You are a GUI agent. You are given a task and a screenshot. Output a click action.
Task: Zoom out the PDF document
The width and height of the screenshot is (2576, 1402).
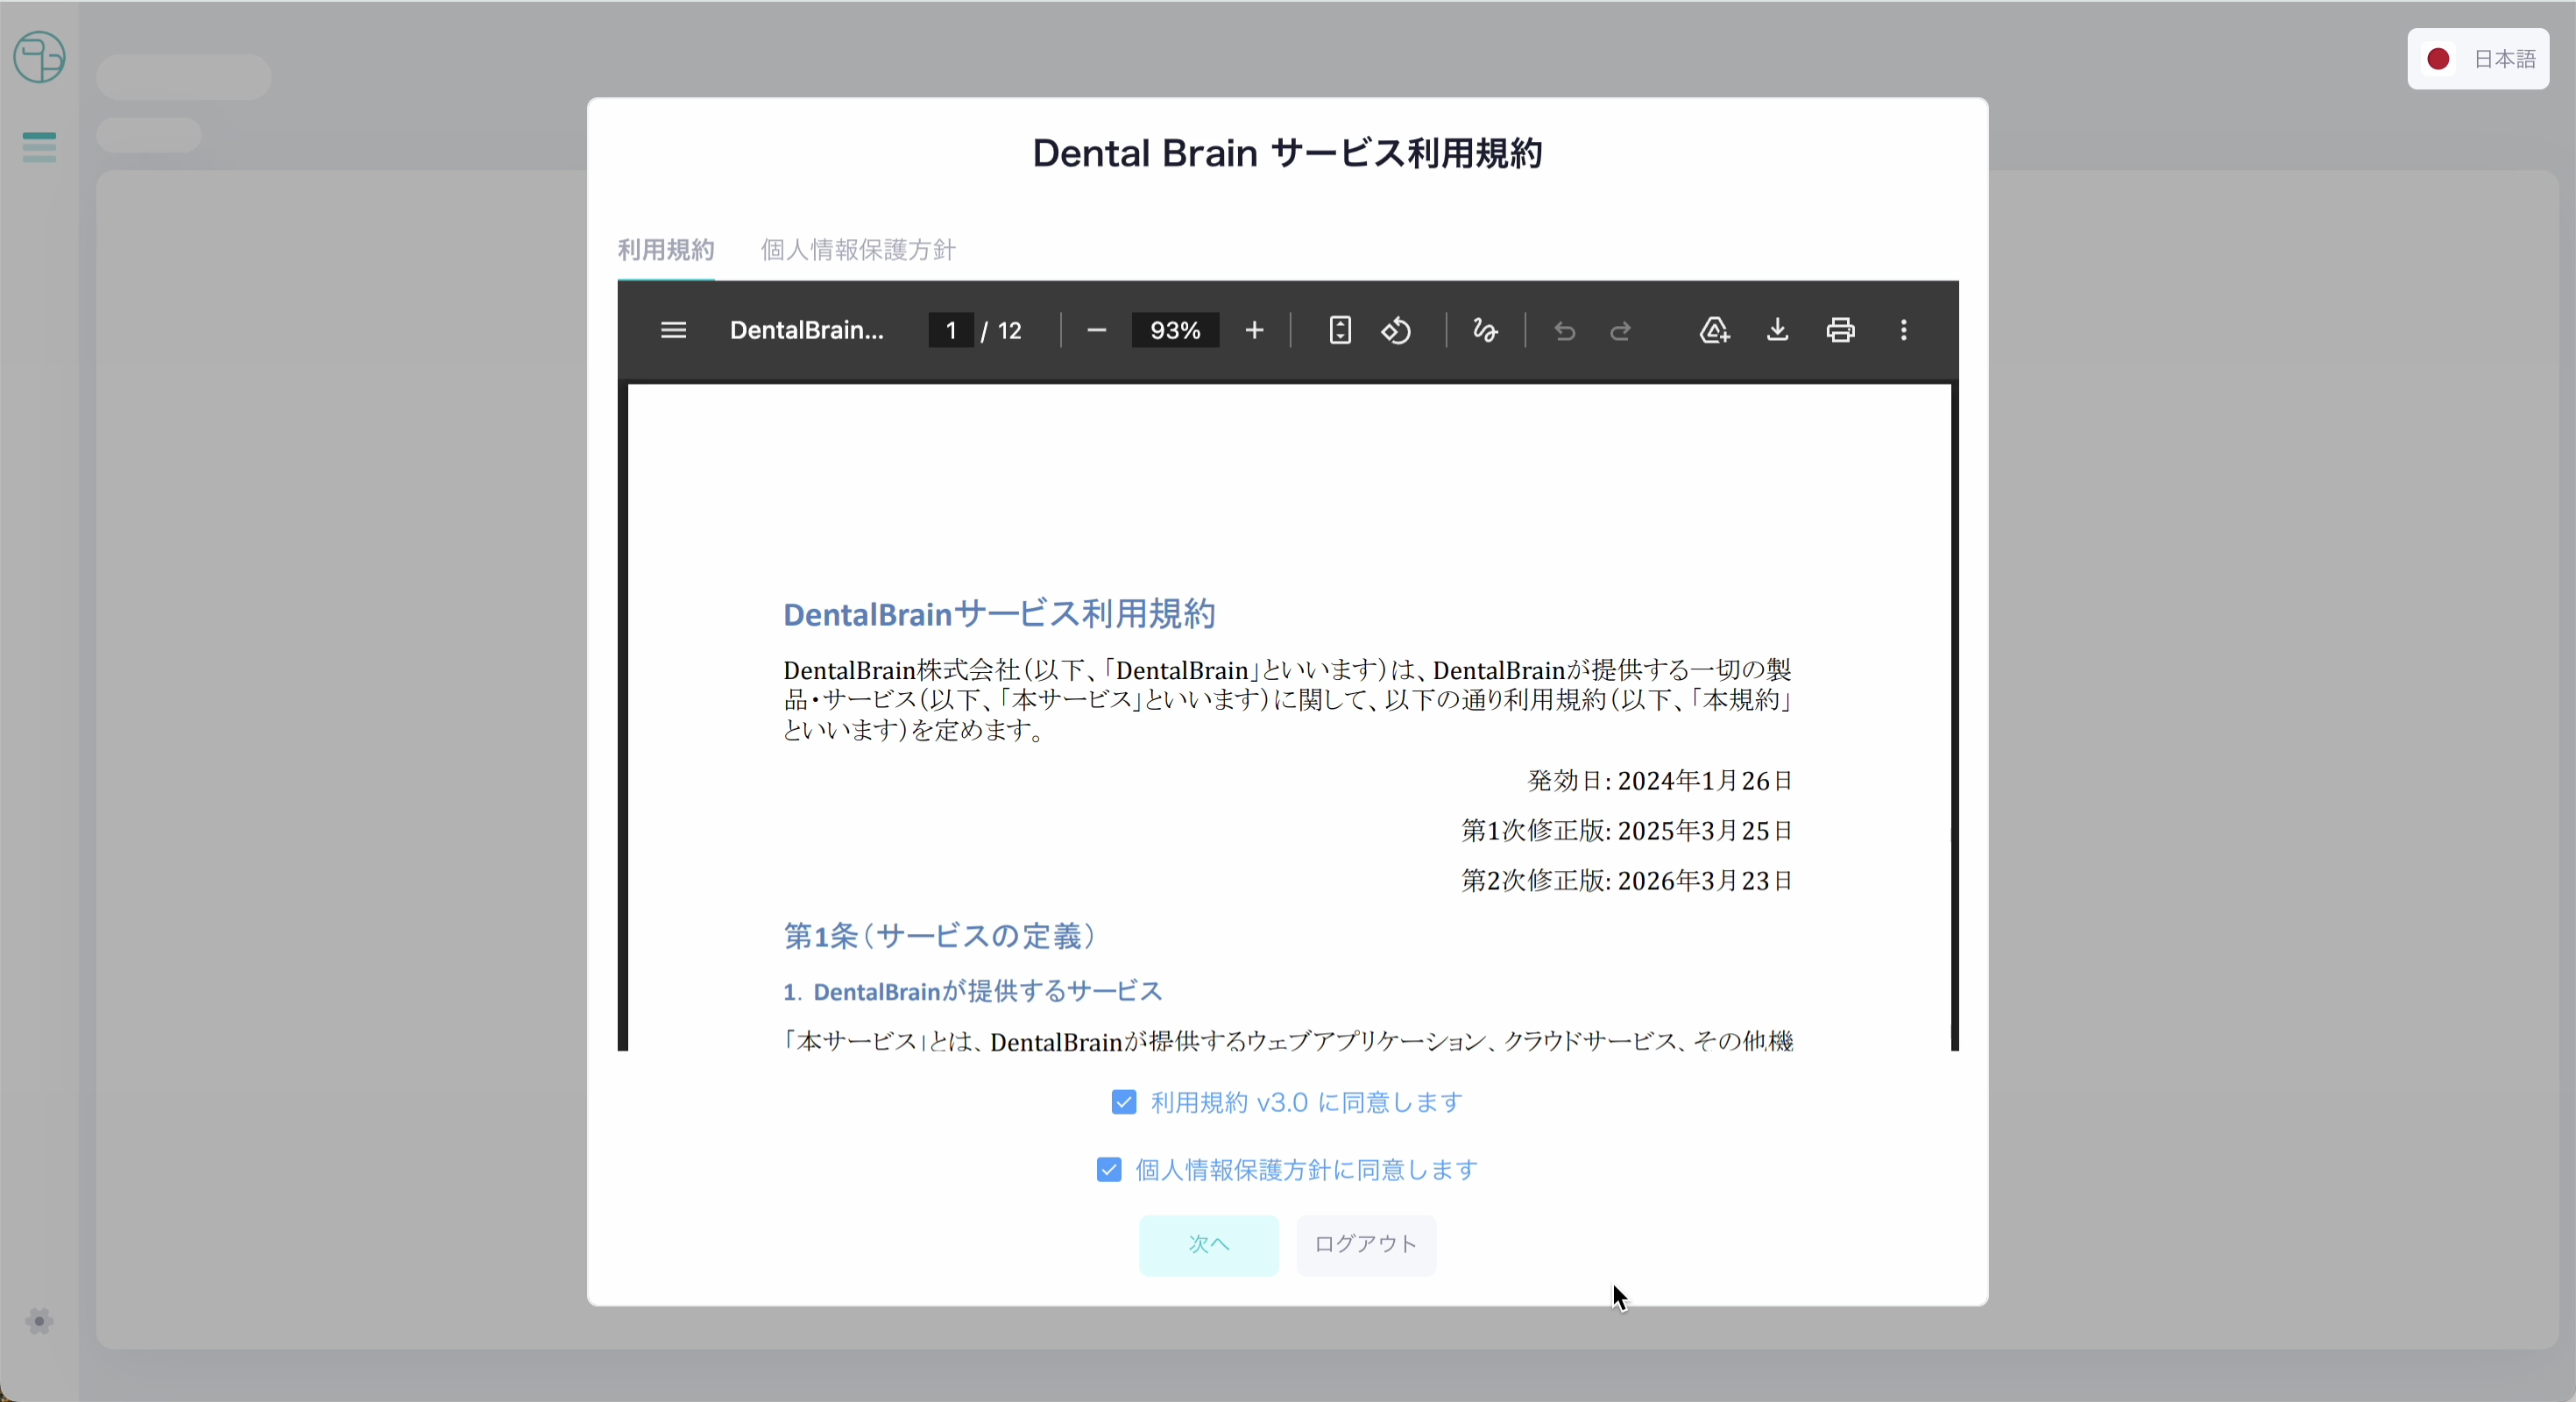[x=1096, y=331]
